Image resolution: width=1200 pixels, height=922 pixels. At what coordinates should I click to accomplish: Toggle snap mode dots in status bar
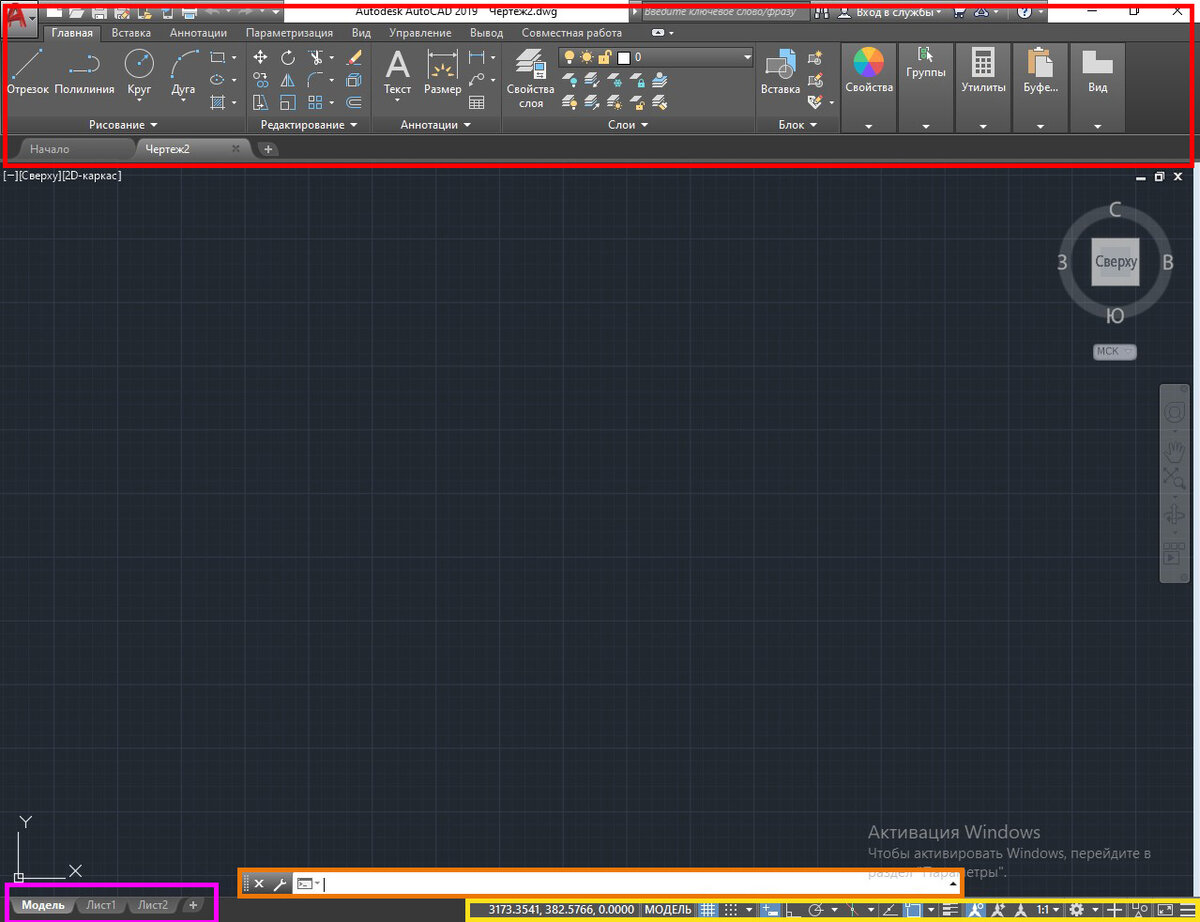[731, 910]
